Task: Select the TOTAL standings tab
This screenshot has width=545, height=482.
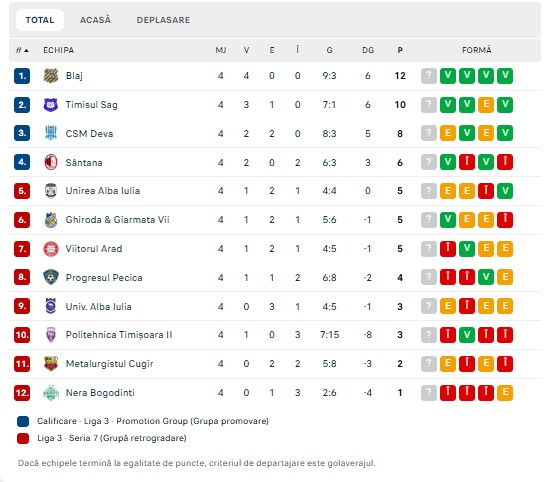Action: tap(40, 20)
